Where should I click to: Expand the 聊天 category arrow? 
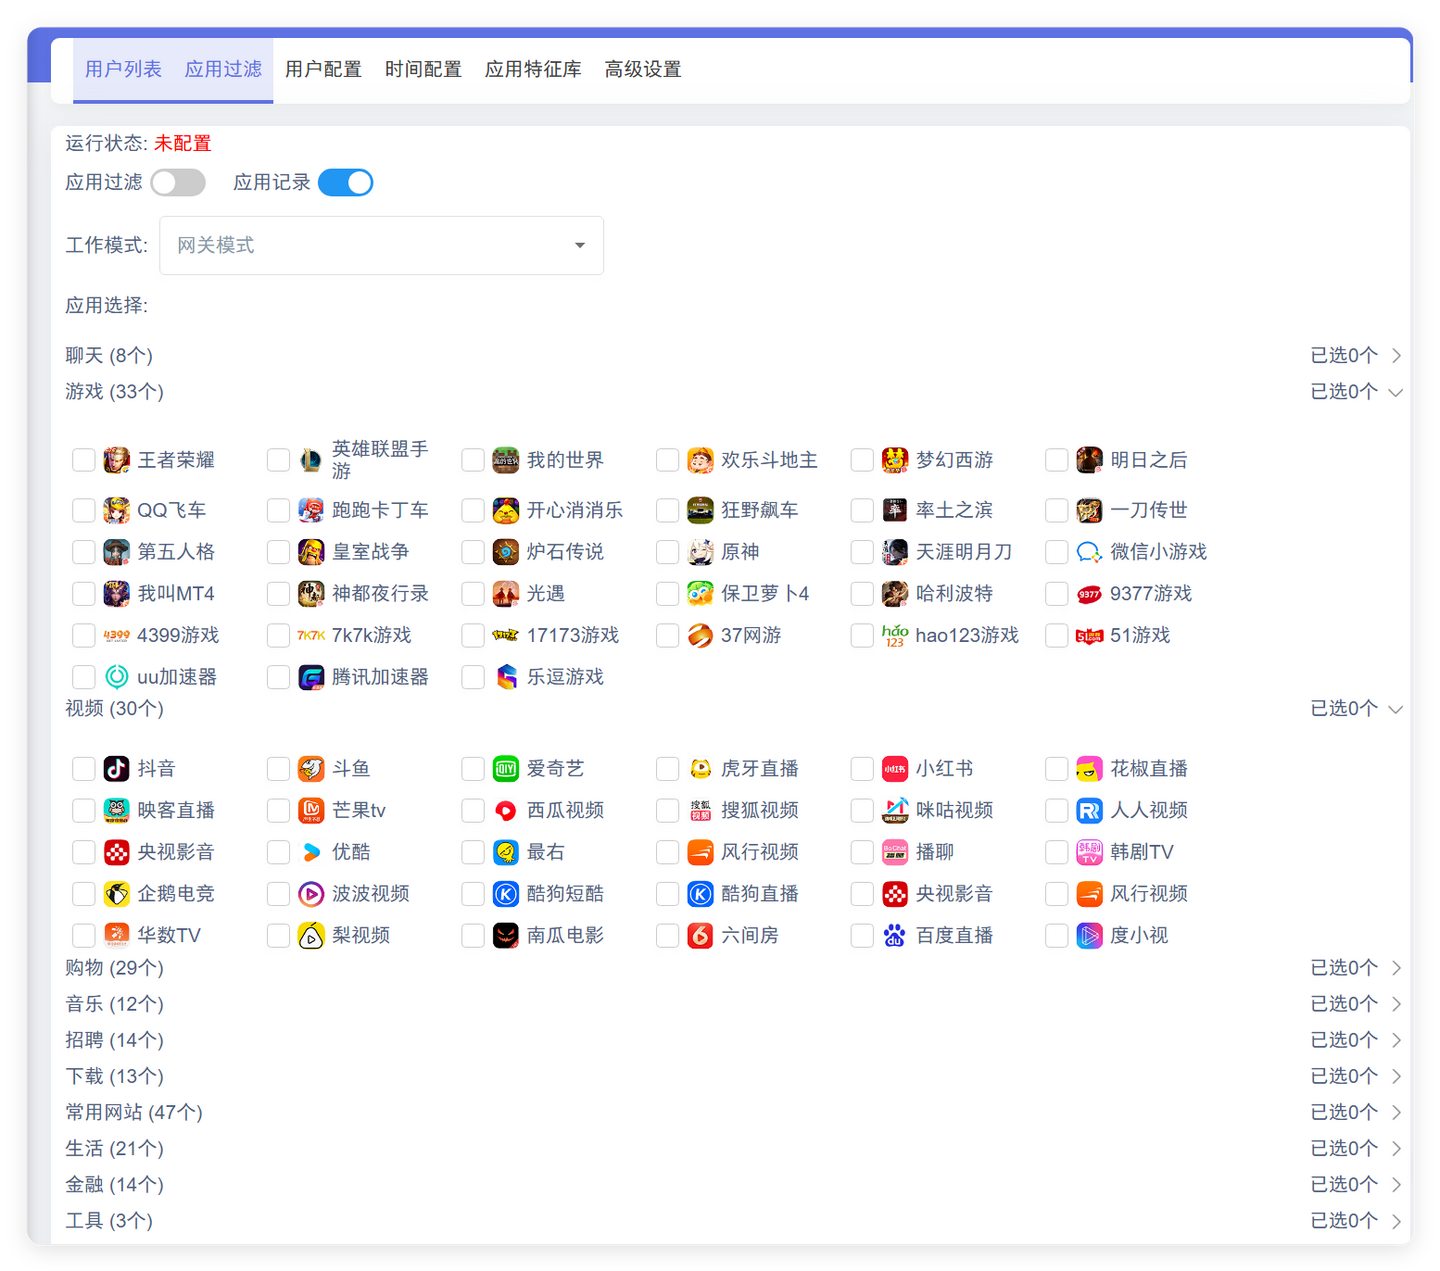1396,356
